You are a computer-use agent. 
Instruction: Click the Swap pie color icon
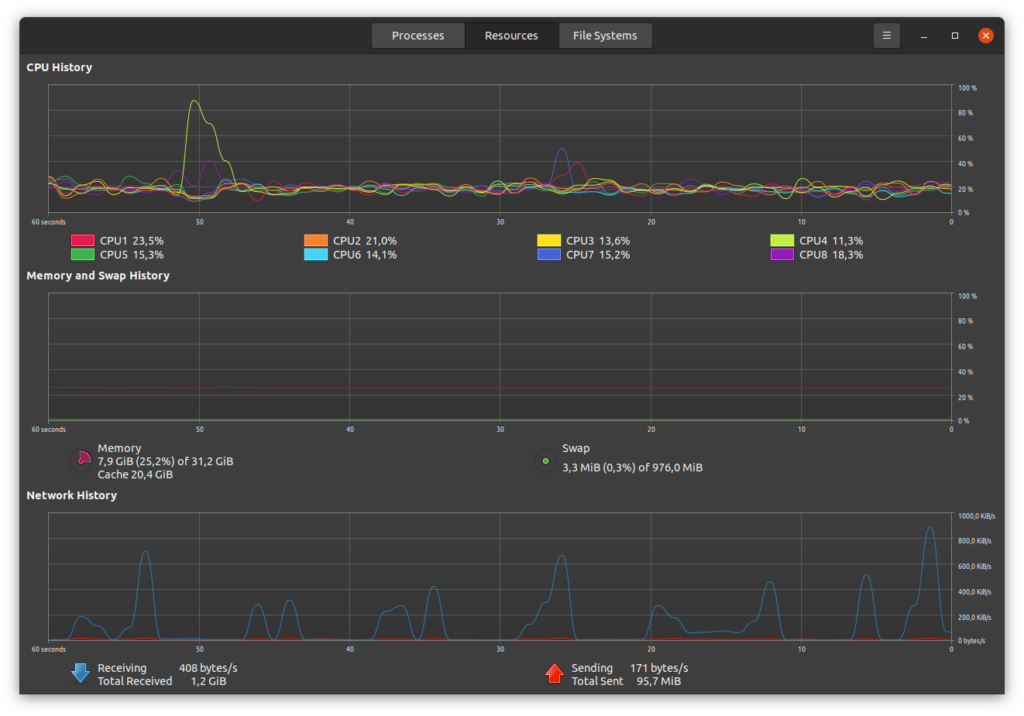tap(545, 461)
